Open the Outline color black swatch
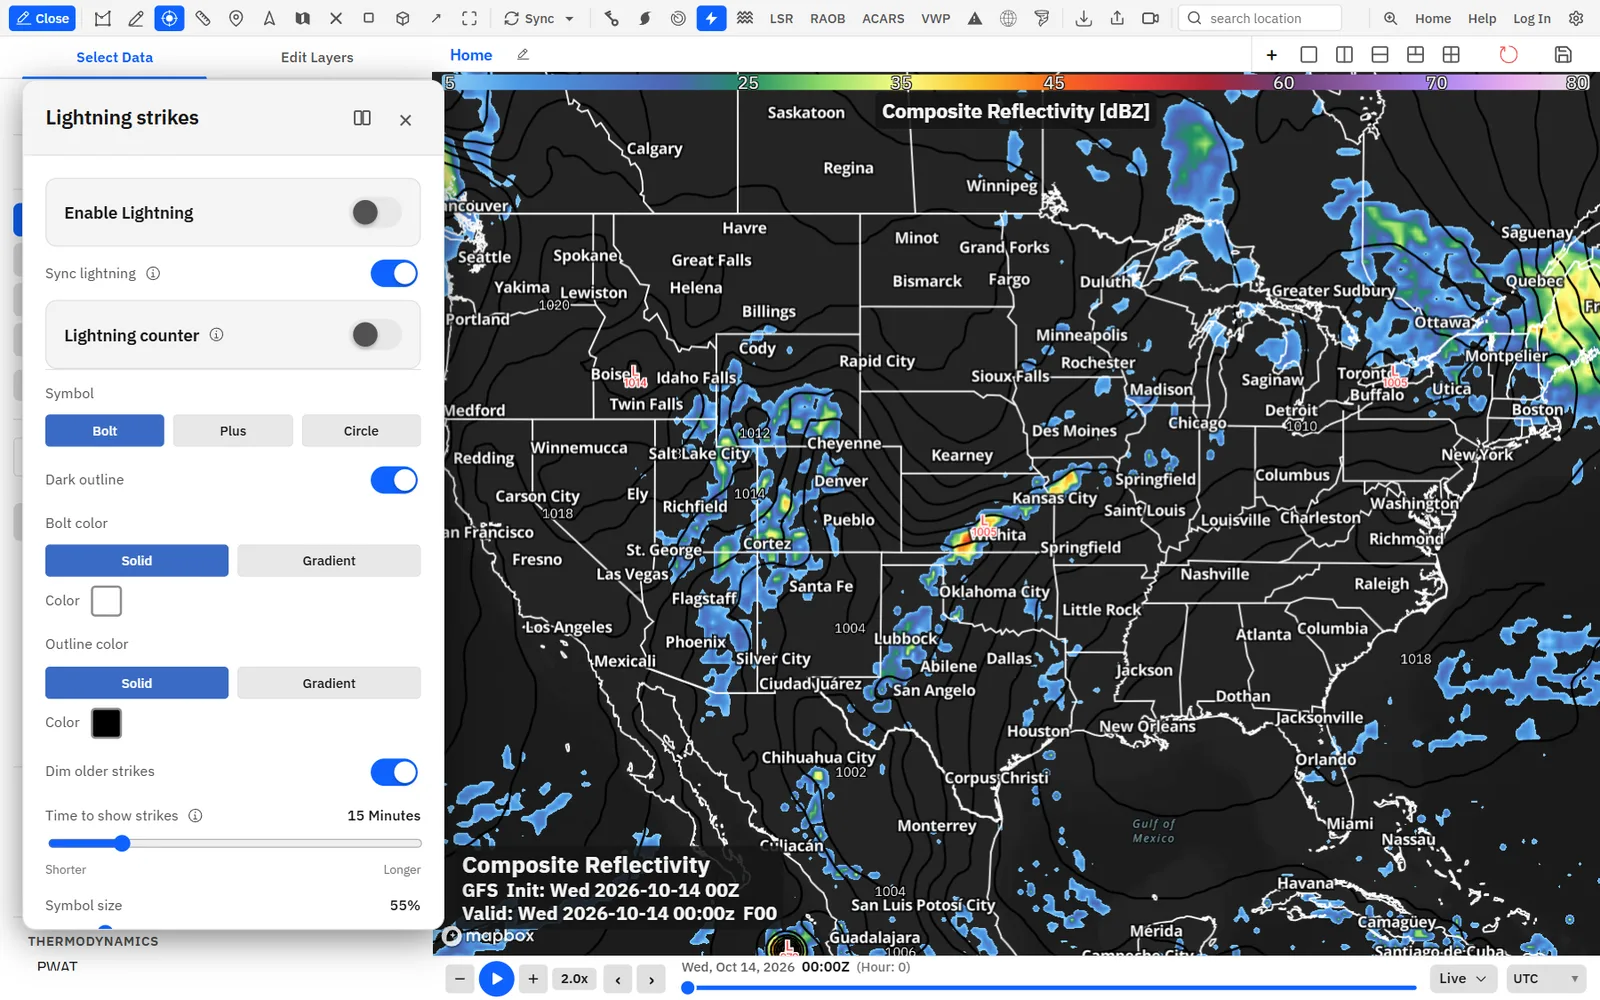Viewport: 1600px width, 1000px height. [106, 723]
